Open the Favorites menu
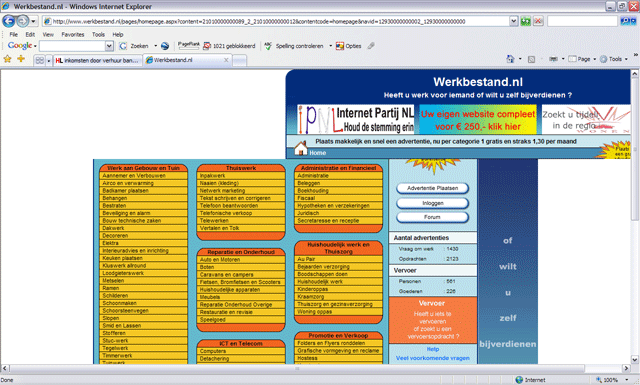Image resolution: width=640 pixels, height=385 pixels. coord(73,35)
